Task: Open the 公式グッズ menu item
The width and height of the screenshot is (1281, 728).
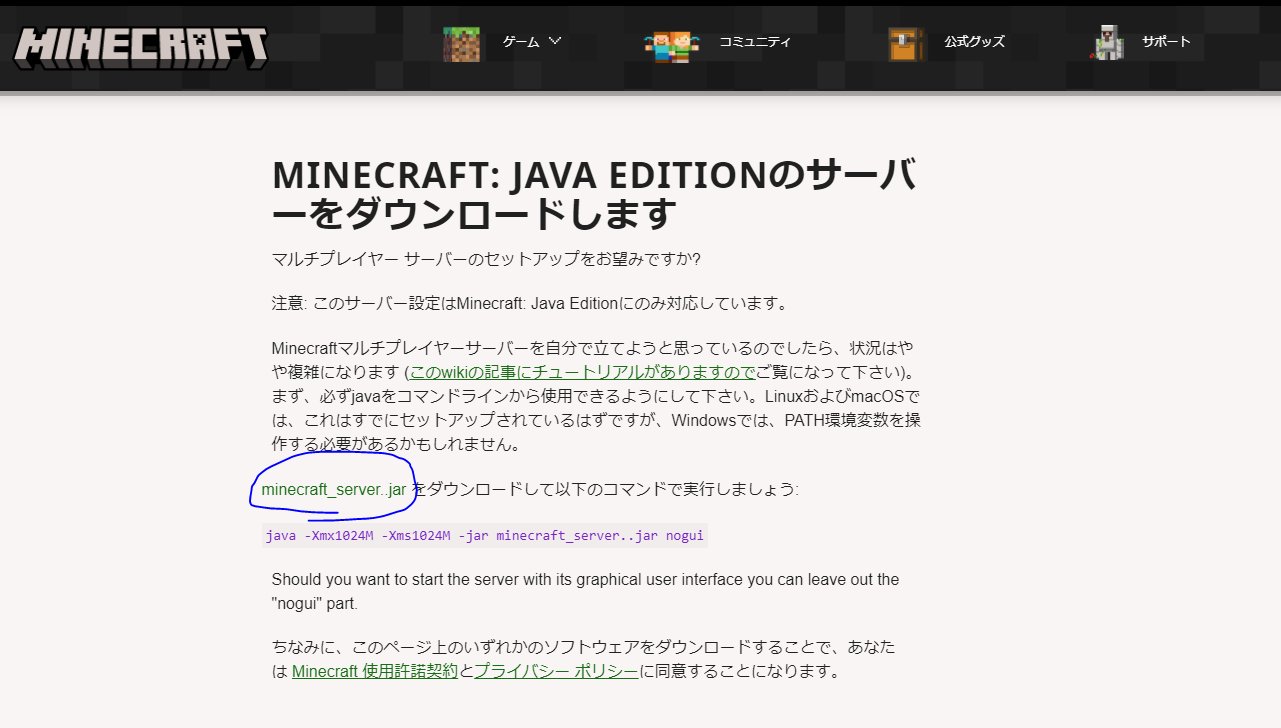Action: pyautogui.click(x=974, y=42)
